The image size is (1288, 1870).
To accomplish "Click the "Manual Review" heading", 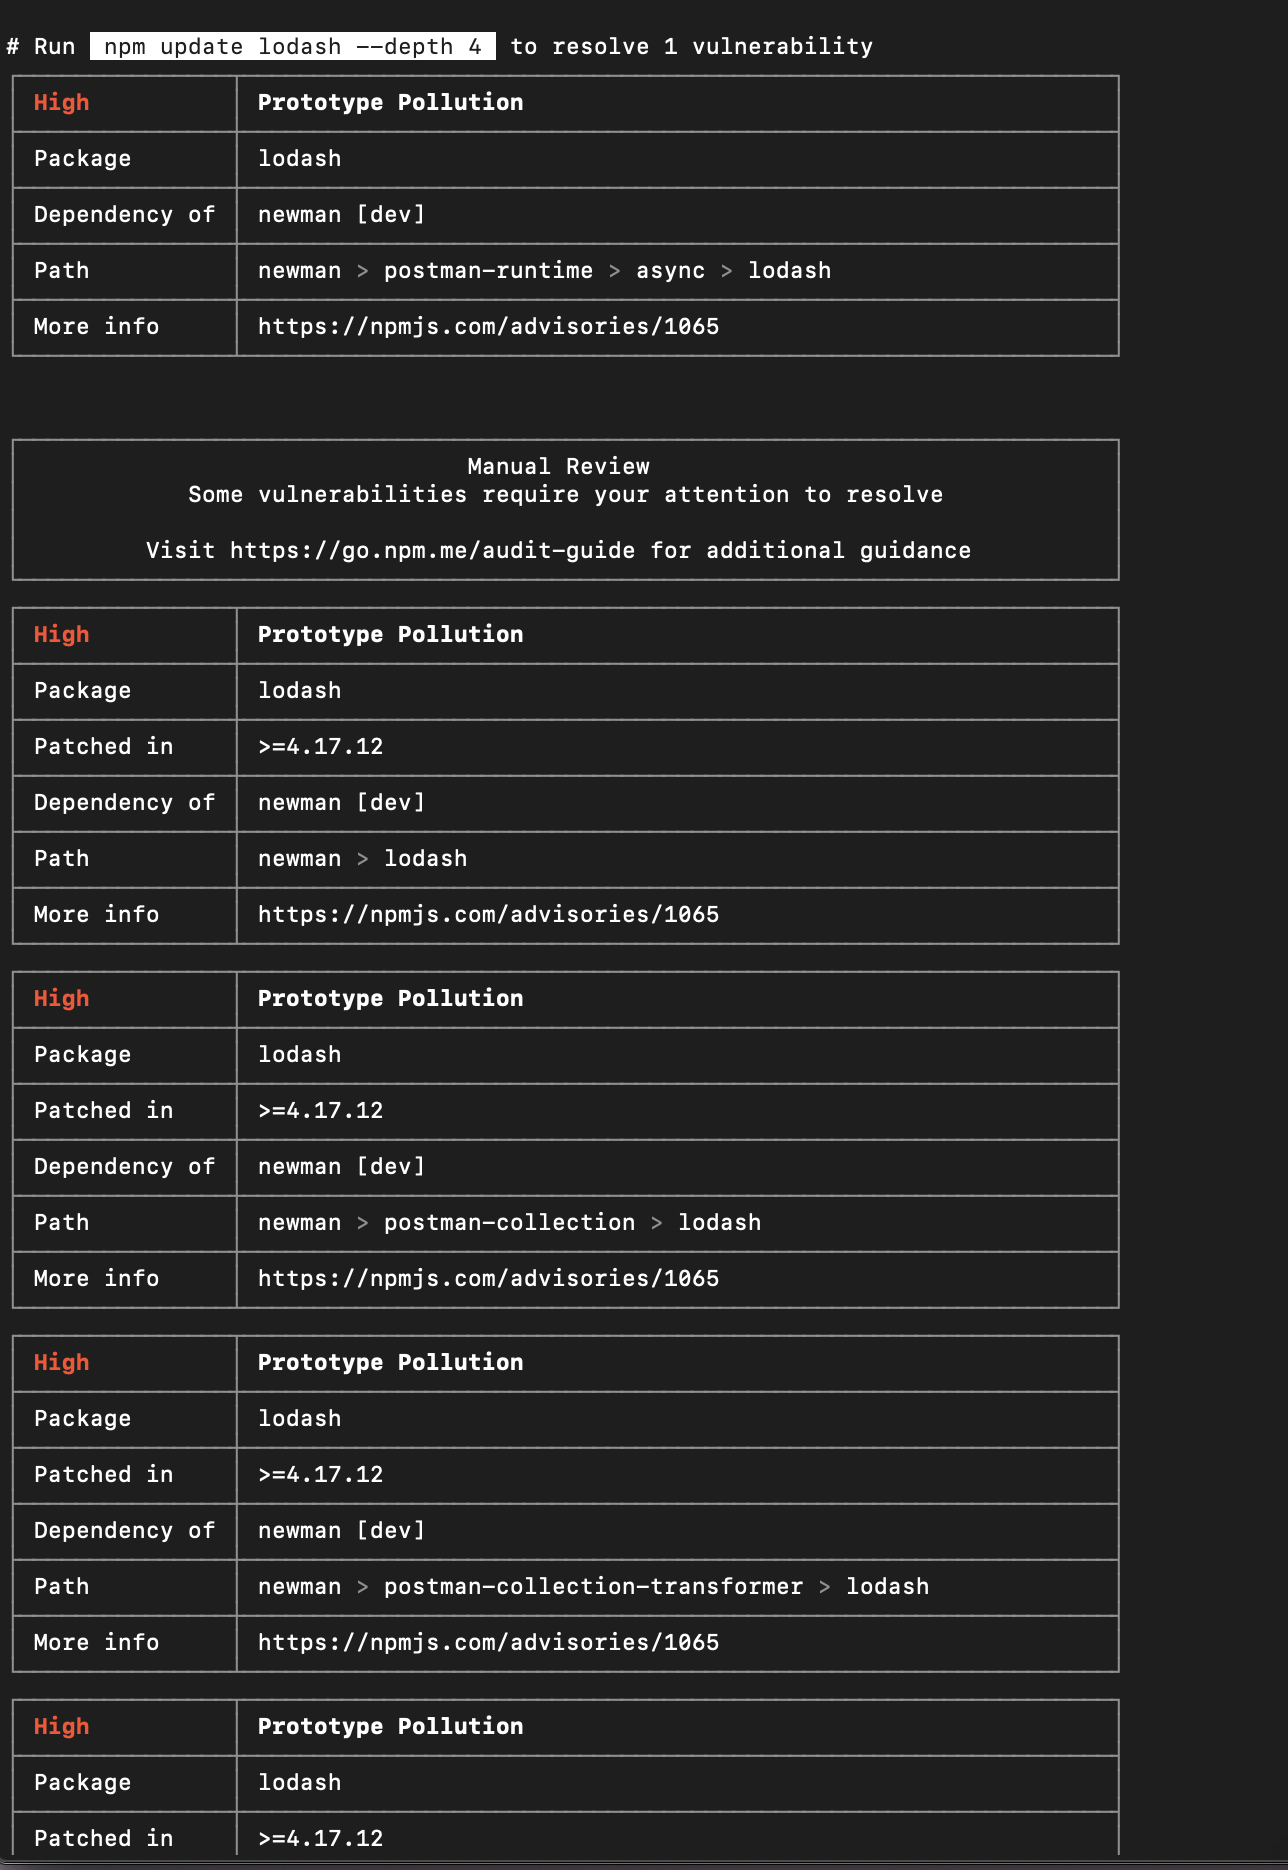I will point(558,467).
